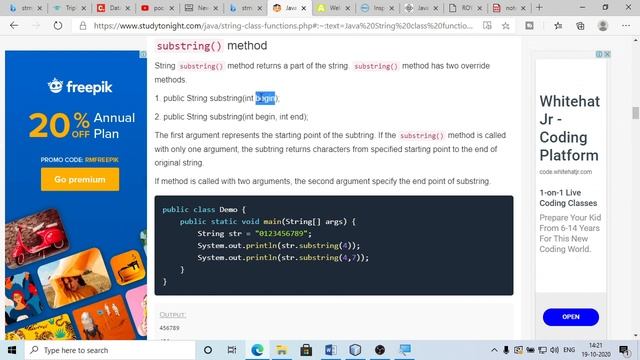640x360 pixels.
Task: Open the volume control tray icon
Action: [554, 350]
